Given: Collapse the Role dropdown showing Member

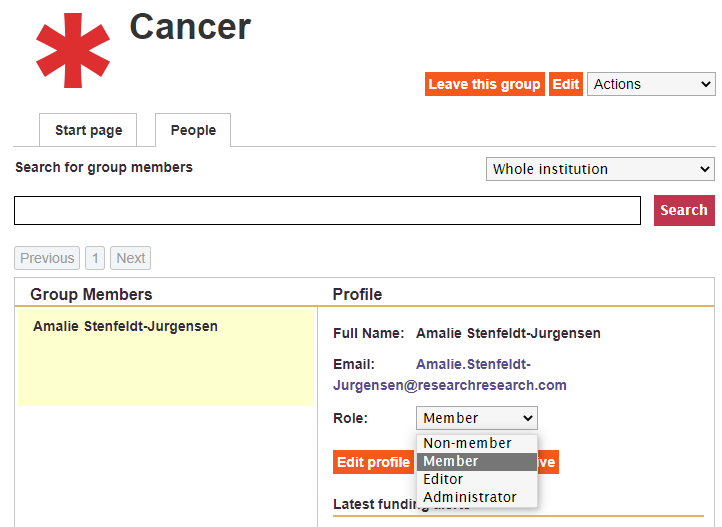Looking at the screenshot, I should pyautogui.click(x=476, y=419).
